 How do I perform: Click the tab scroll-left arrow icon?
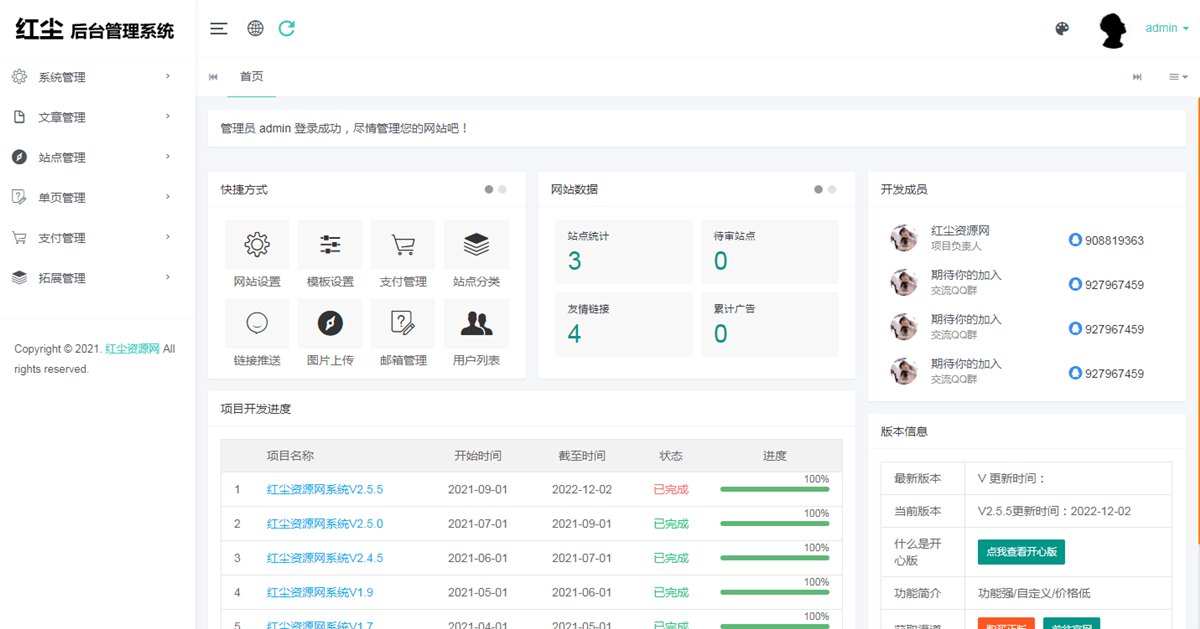[213, 77]
